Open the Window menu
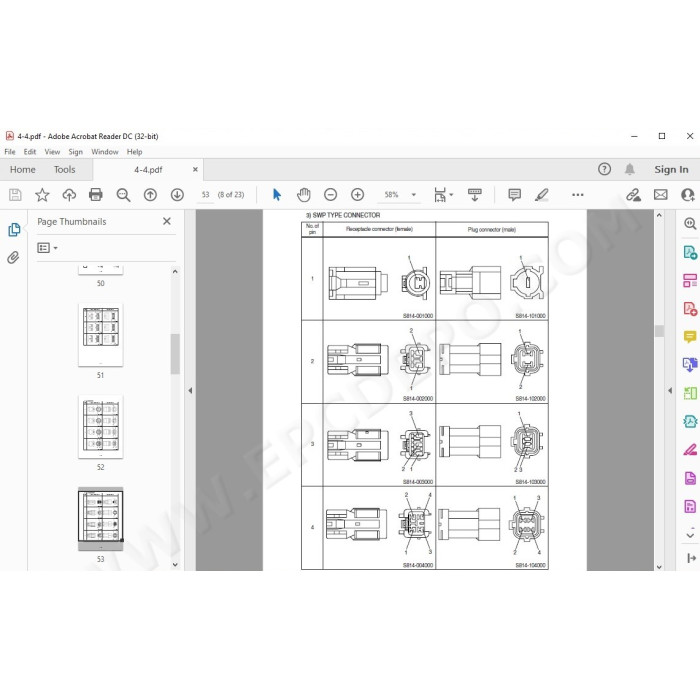Screen dimensions: 700x700 [x=105, y=152]
